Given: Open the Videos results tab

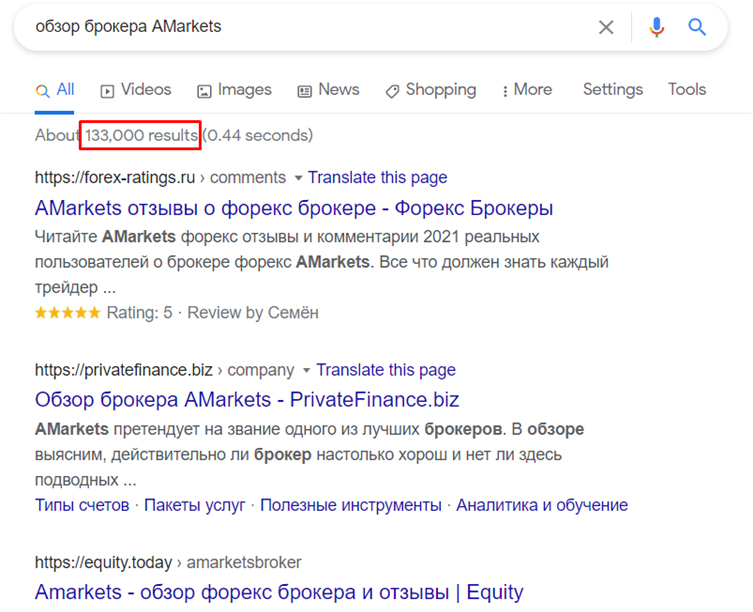Looking at the screenshot, I should (x=136, y=90).
